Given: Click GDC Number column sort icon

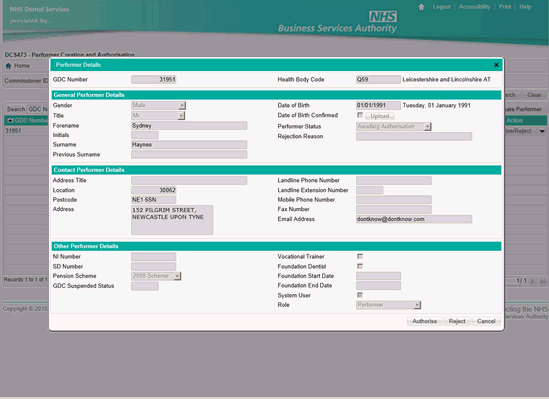Looking at the screenshot, I should (10, 120).
